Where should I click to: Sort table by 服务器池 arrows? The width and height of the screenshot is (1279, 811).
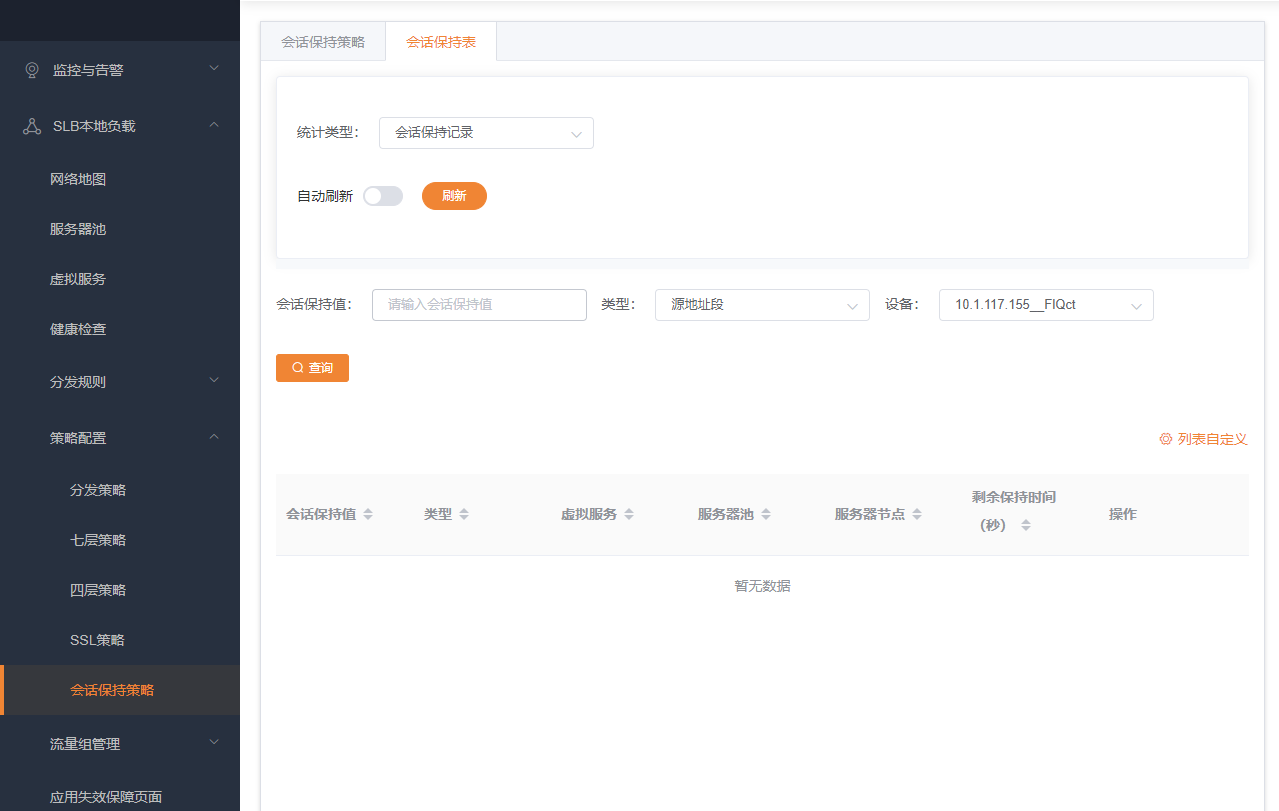[766, 514]
